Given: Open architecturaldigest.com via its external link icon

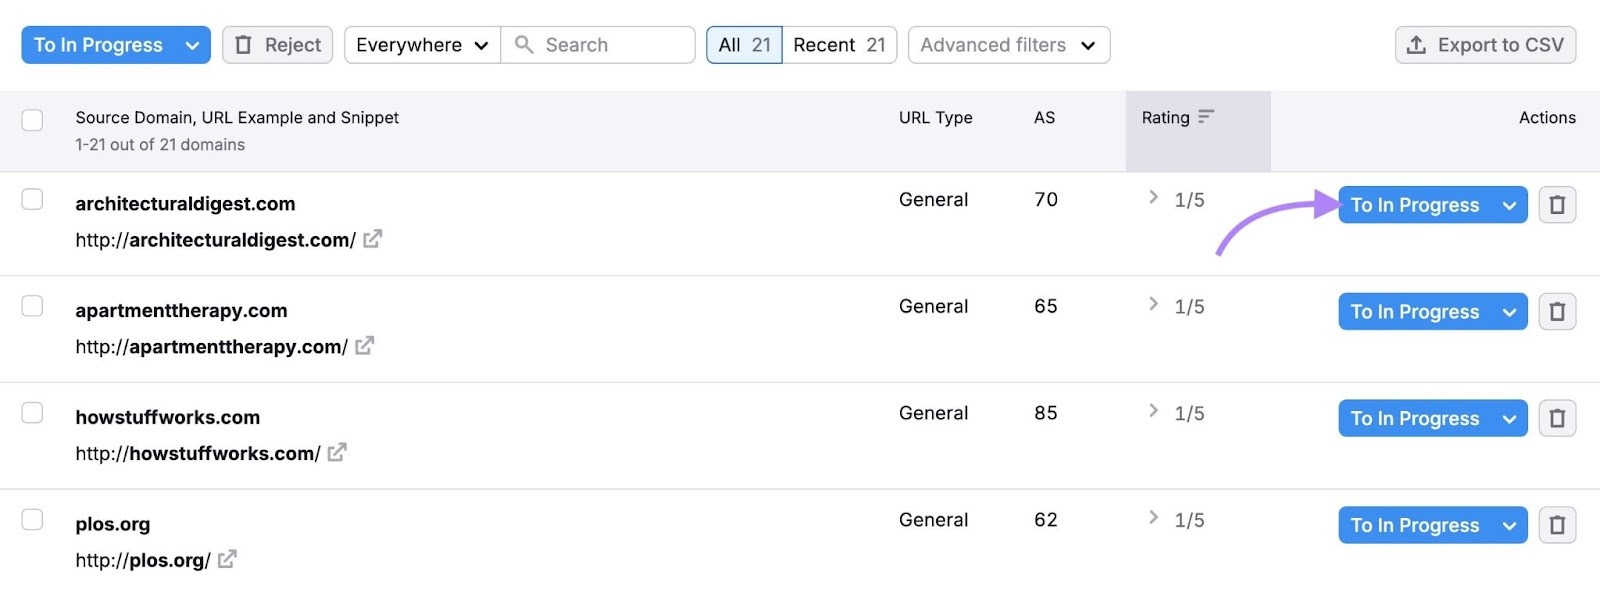Looking at the screenshot, I should pyautogui.click(x=372, y=239).
